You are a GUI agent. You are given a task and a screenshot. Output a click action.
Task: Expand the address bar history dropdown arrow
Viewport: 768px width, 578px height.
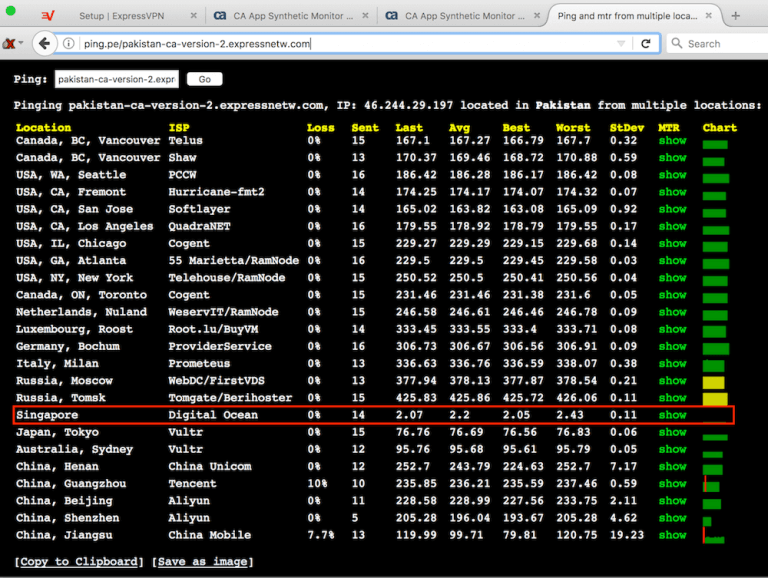coord(621,44)
